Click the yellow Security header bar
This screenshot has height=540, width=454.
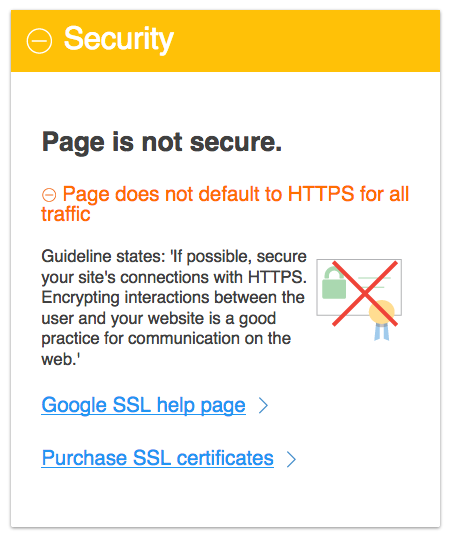(225, 41)
